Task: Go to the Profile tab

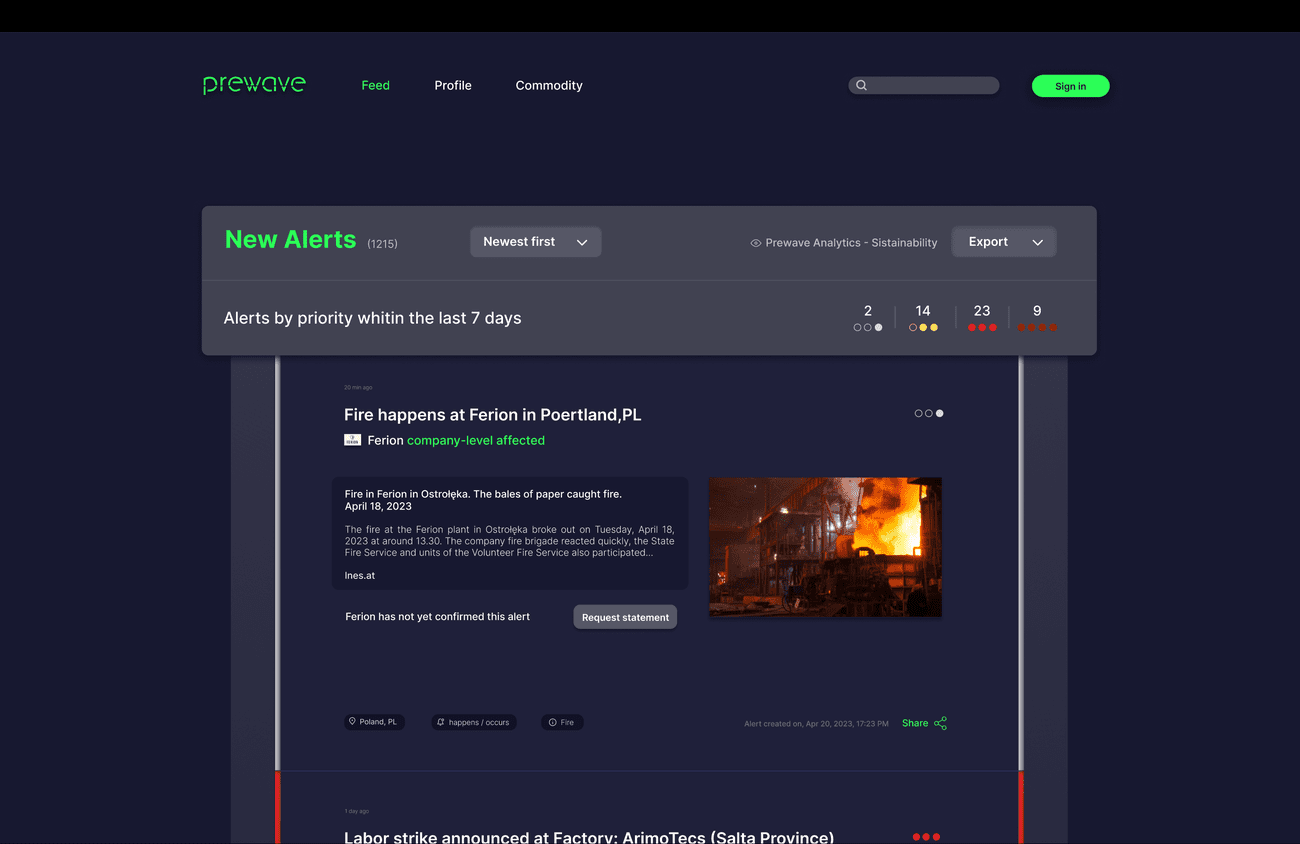Action: point(453,86)
